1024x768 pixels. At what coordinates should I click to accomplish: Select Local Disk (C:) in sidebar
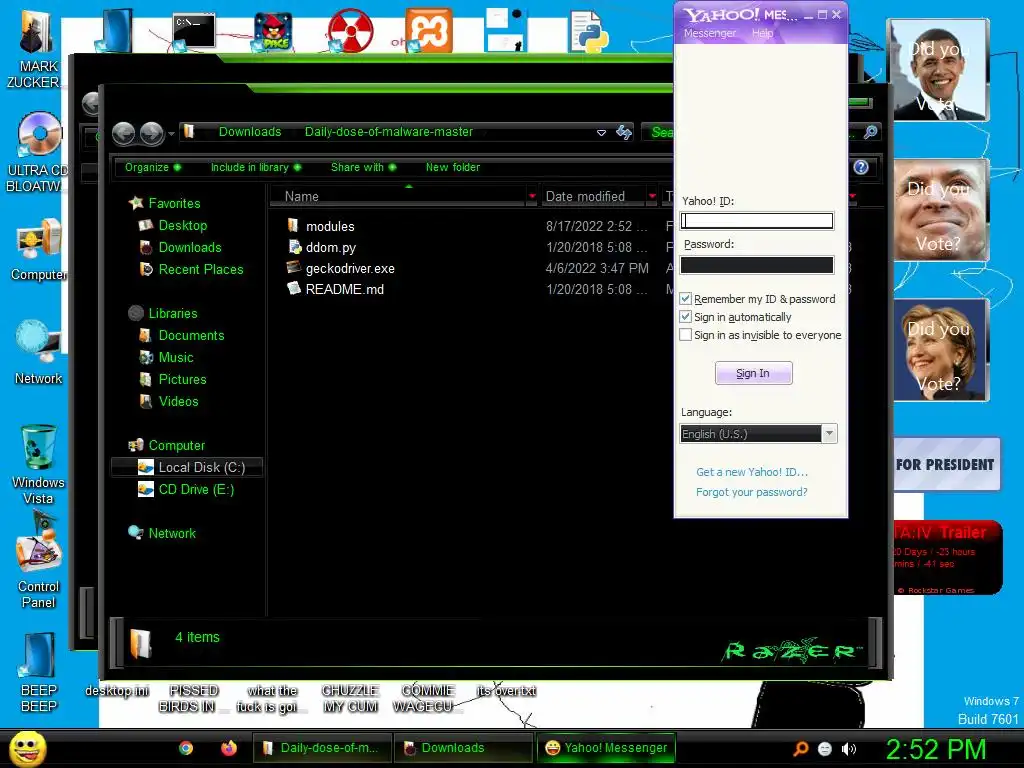point(187,467)
